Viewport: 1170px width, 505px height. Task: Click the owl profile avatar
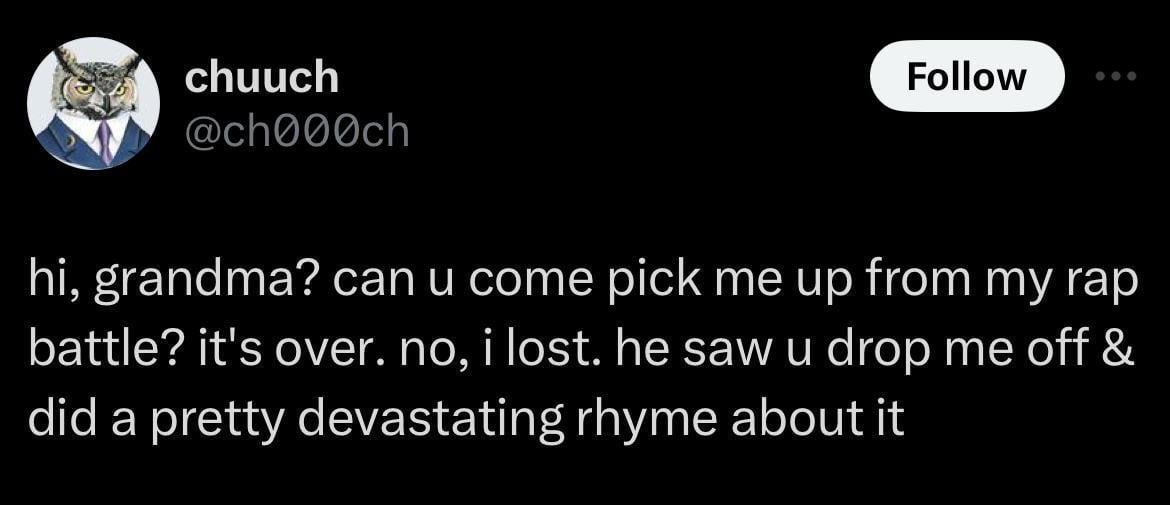[93, 104]
